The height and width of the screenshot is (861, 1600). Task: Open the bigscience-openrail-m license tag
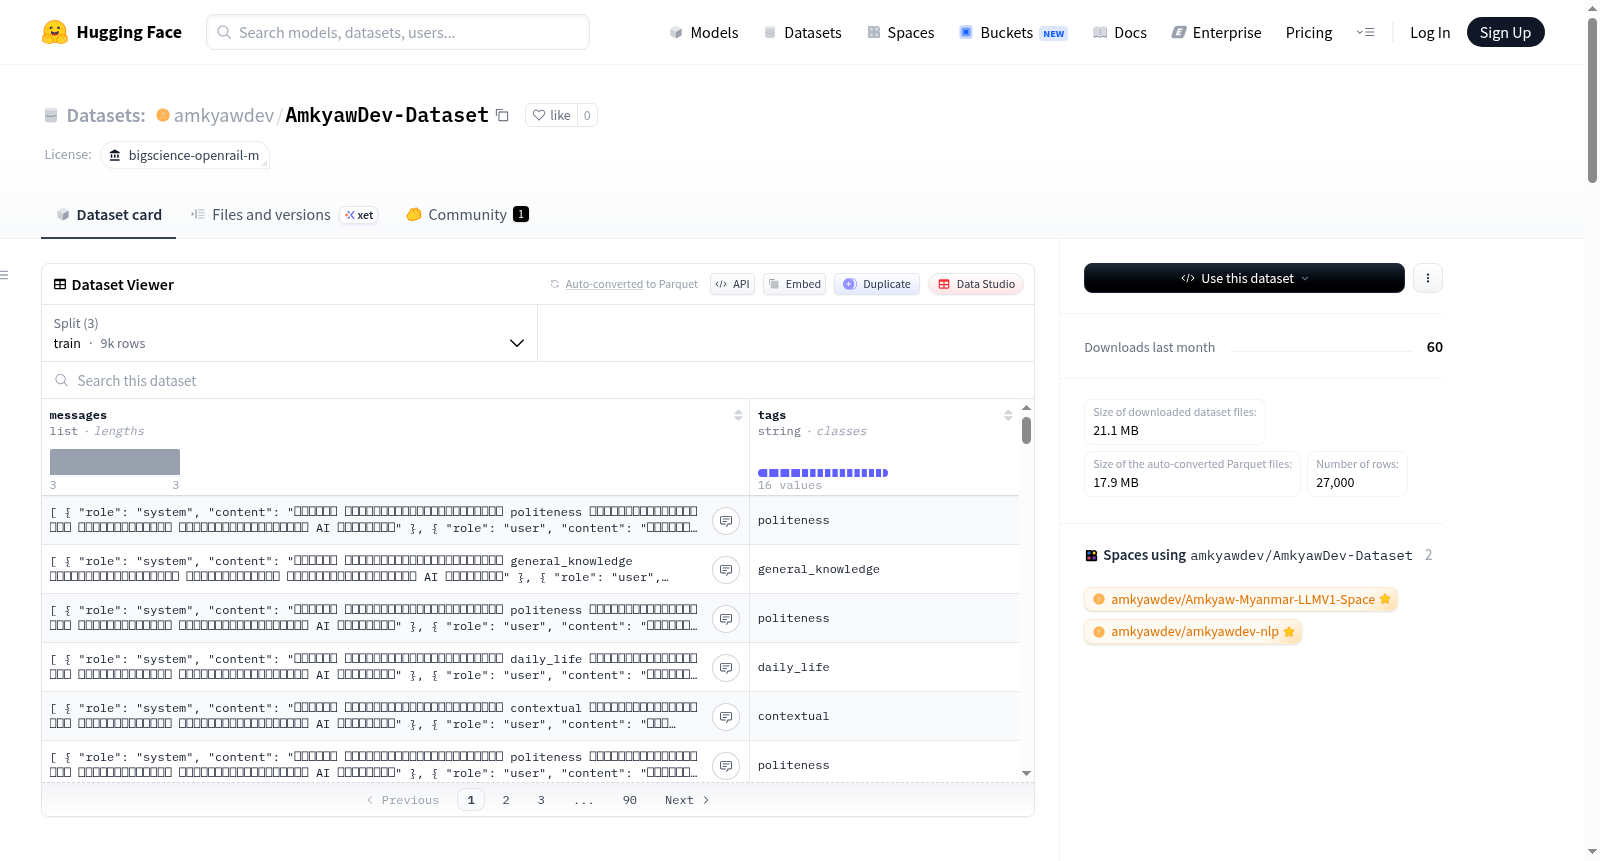(185, 155)
